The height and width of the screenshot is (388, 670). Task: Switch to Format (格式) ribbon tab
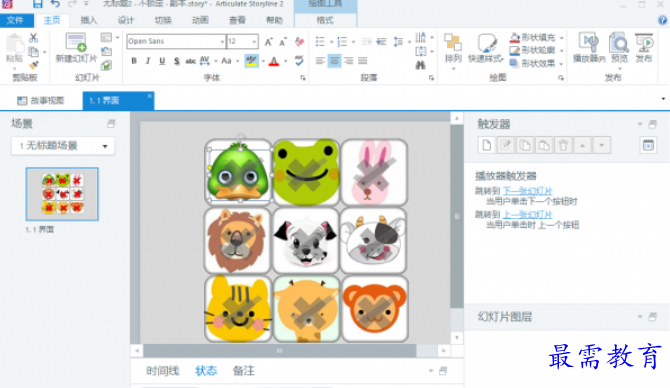click(x=325, y=20)
